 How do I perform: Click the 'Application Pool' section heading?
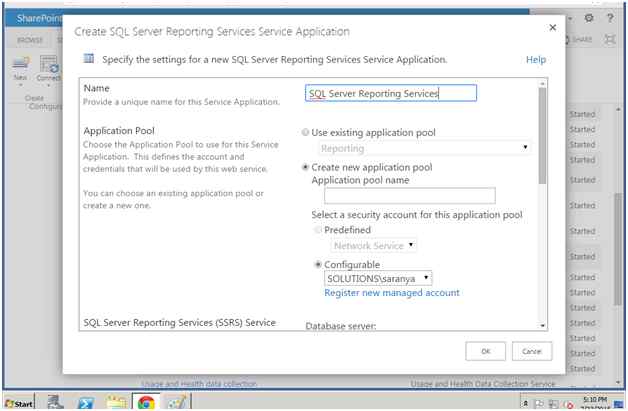(119, 131)
